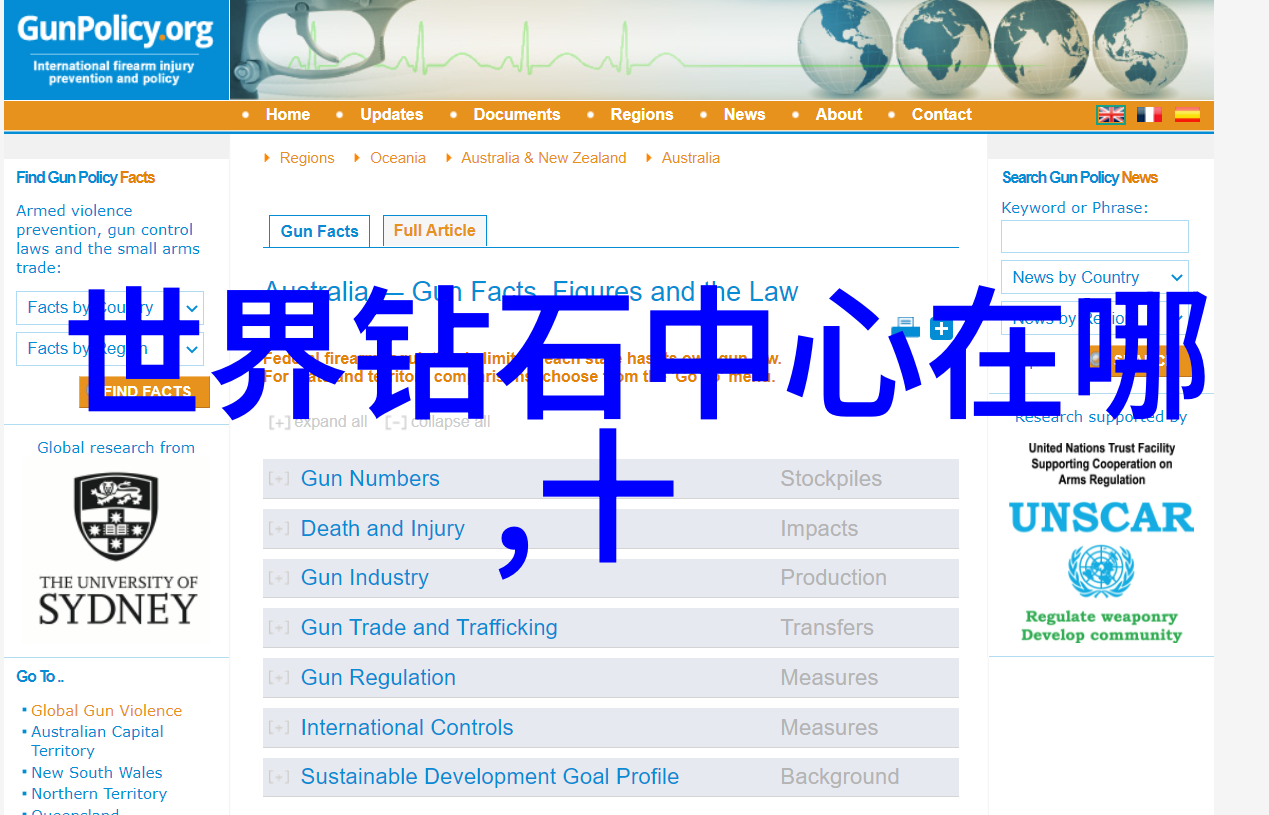1269x815 pixels.
Task: Click the Australia & New Zealand breadcrumb
Action: (x=544, y=158)
